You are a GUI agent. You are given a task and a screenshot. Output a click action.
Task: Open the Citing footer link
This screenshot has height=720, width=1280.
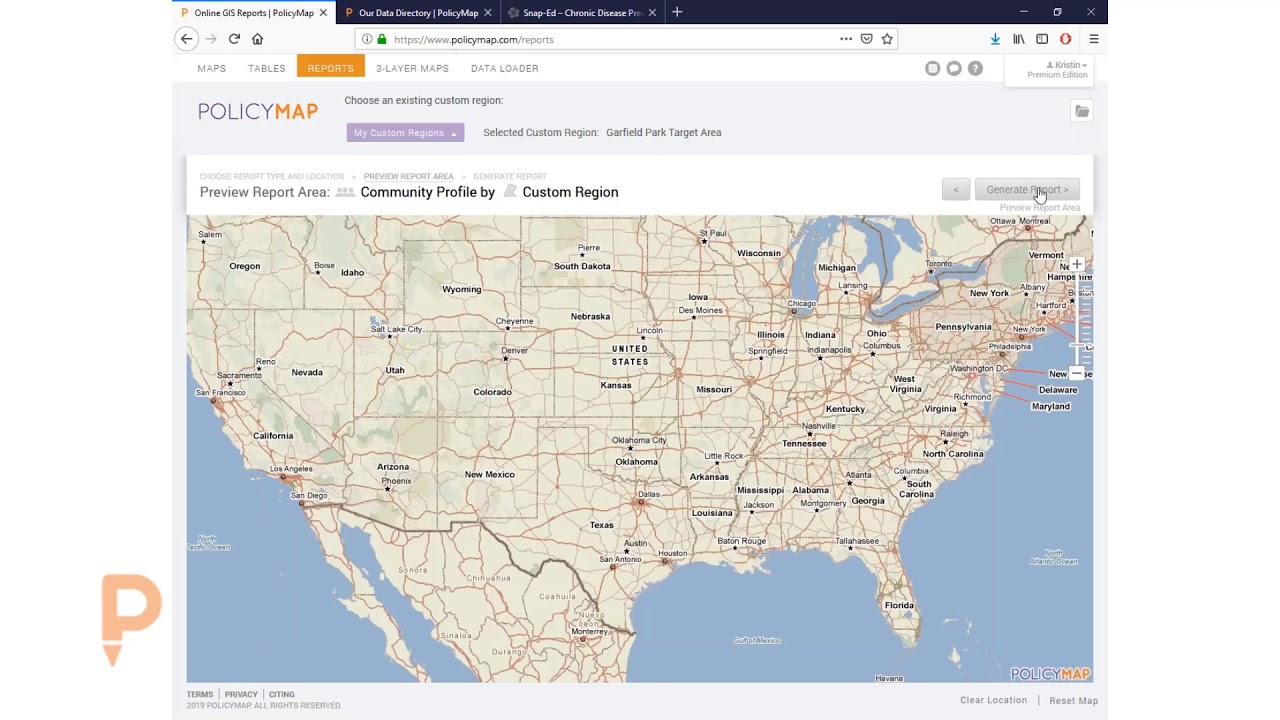[281, 694]
